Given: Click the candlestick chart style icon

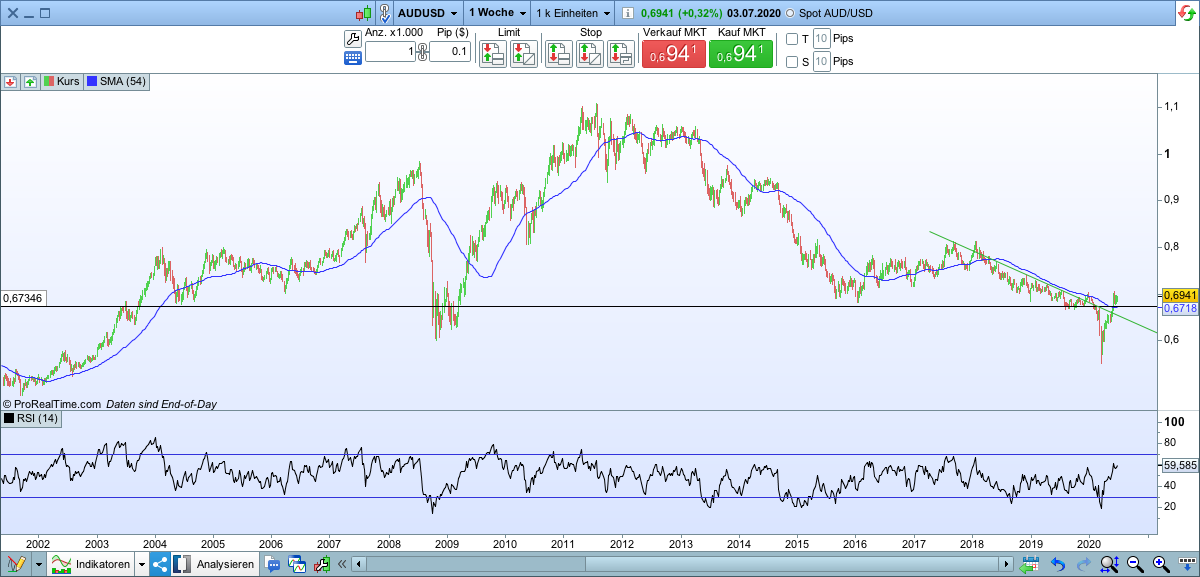Looking at the screenshot, I should tap(363, 13).
